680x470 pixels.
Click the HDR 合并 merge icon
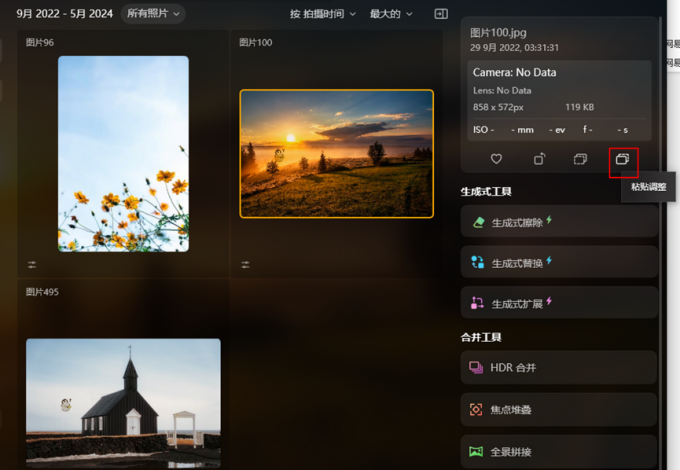pyautogui.click(x=477, y=368)
